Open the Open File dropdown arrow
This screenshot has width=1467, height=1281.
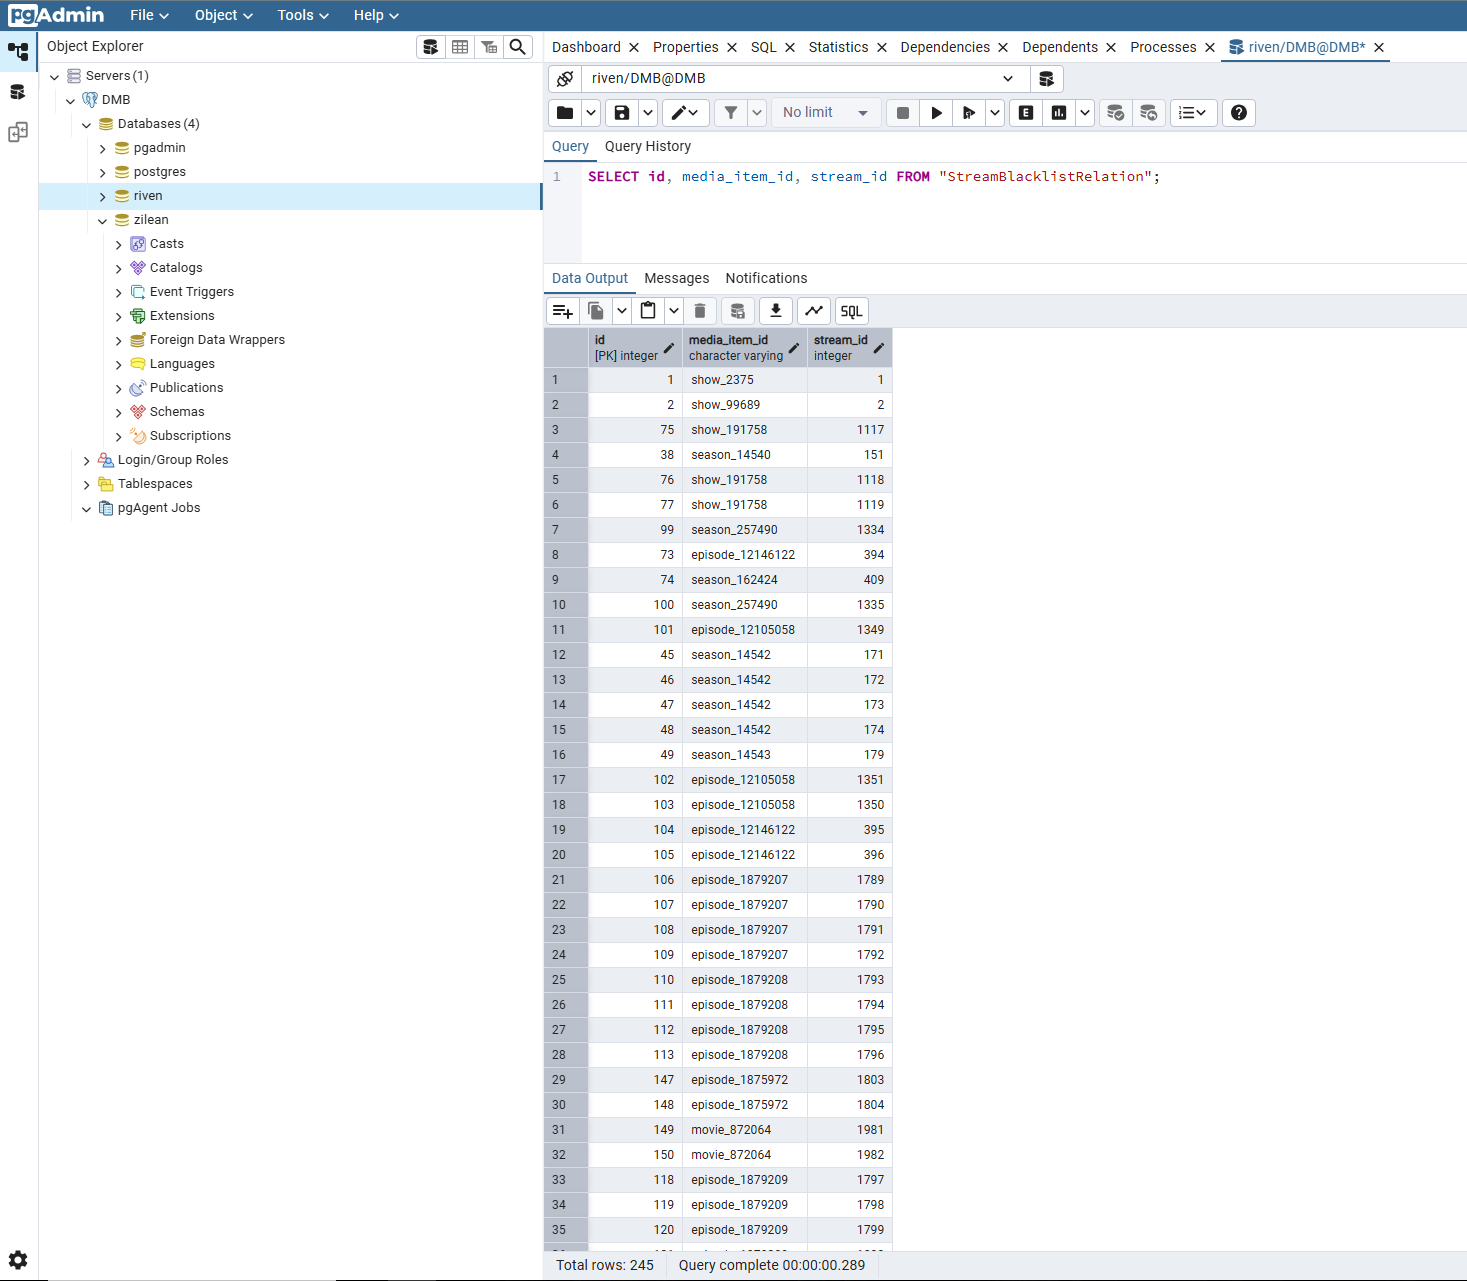(591, 113)
